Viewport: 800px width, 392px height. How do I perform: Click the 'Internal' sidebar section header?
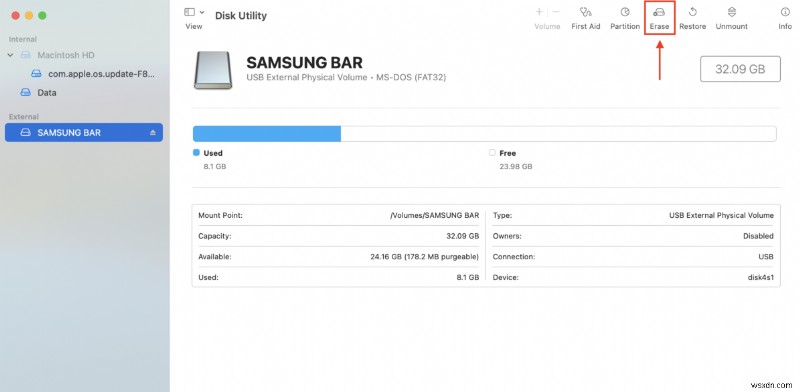coord(23,39)
